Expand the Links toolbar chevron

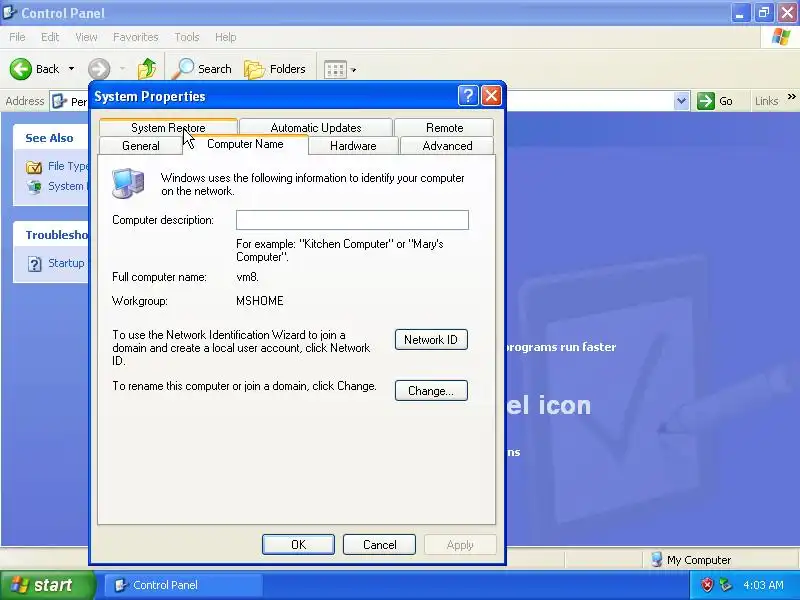[x=791, y=96]
